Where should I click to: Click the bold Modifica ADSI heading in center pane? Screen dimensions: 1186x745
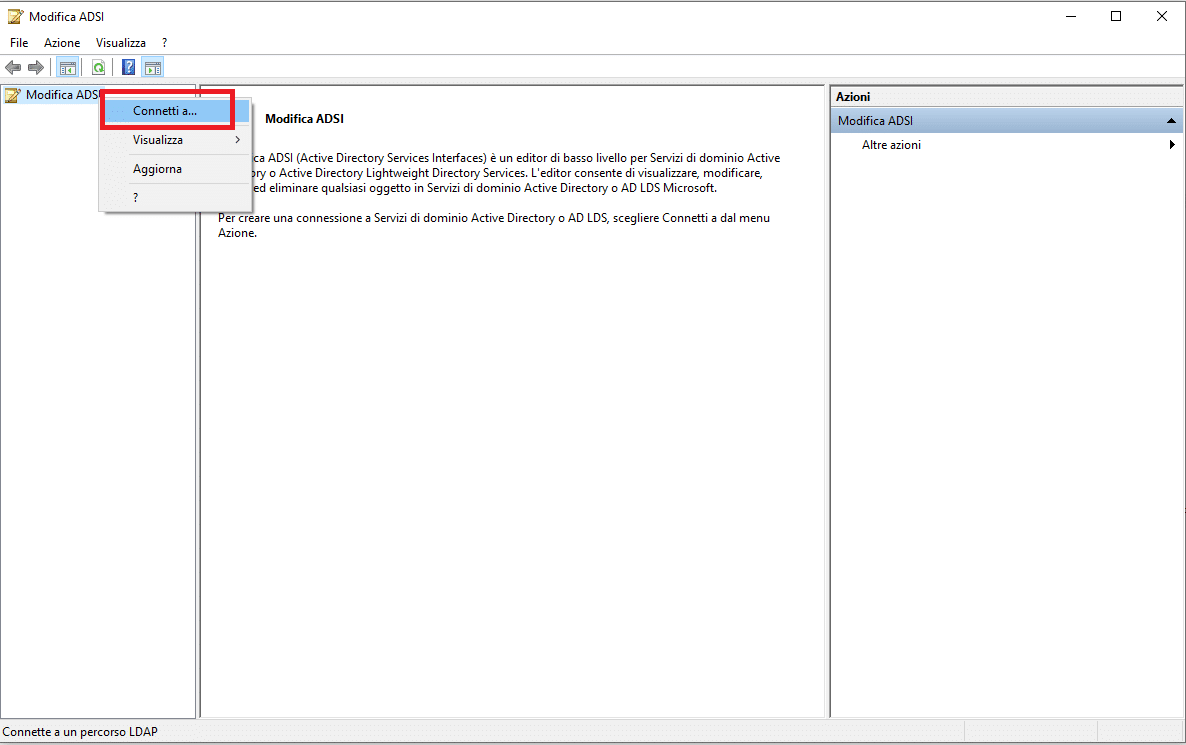coord(304,119)
